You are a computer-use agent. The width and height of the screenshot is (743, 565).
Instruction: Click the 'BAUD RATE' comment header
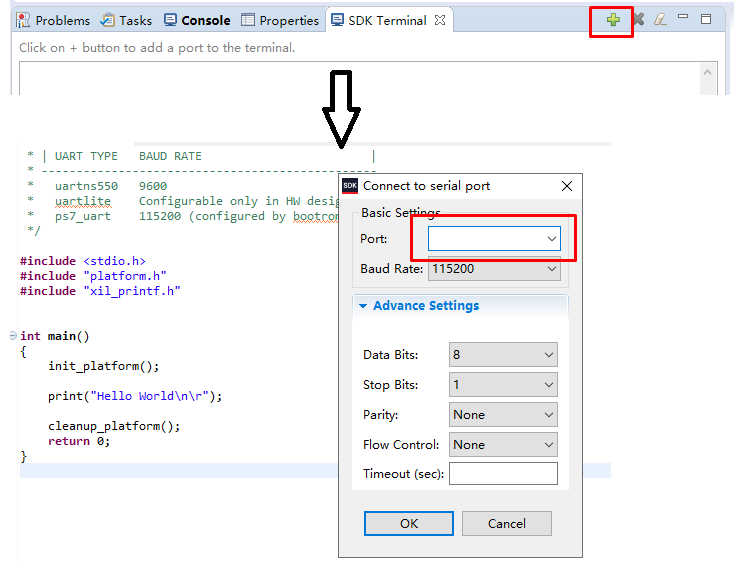point(170,156)
